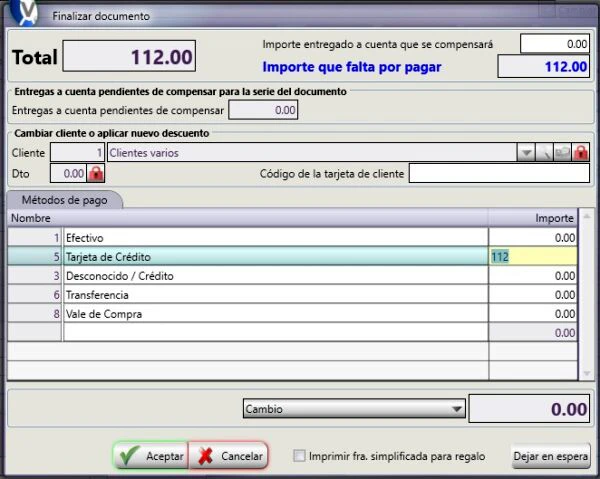Image resolution: width=600 pixels, height=479 pixels.
Task: Click the red lock icon in Cliente row
Action: [580, 153]
